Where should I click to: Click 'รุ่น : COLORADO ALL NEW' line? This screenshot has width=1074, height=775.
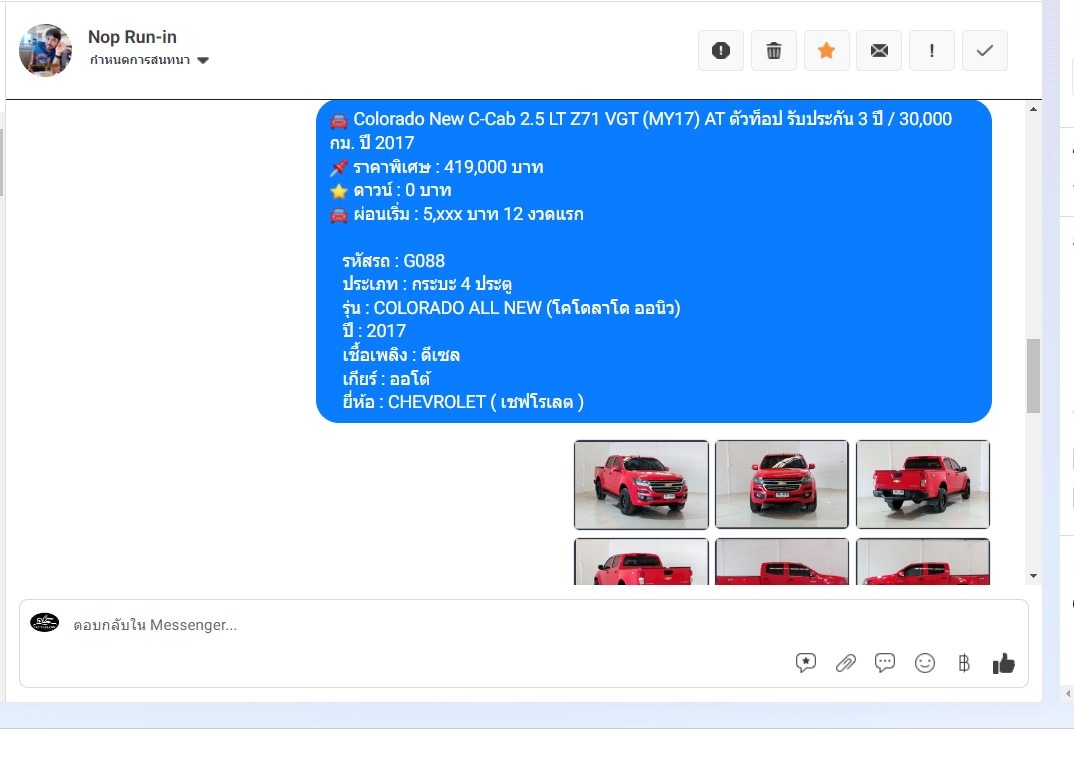(x=511, y=308)
